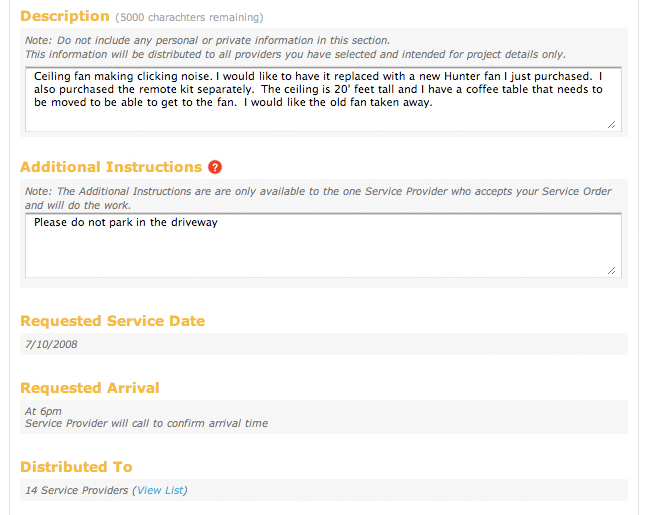
Task: Grab the Description box resize handle
Action: pyautogui.click(x=611, y=125)
